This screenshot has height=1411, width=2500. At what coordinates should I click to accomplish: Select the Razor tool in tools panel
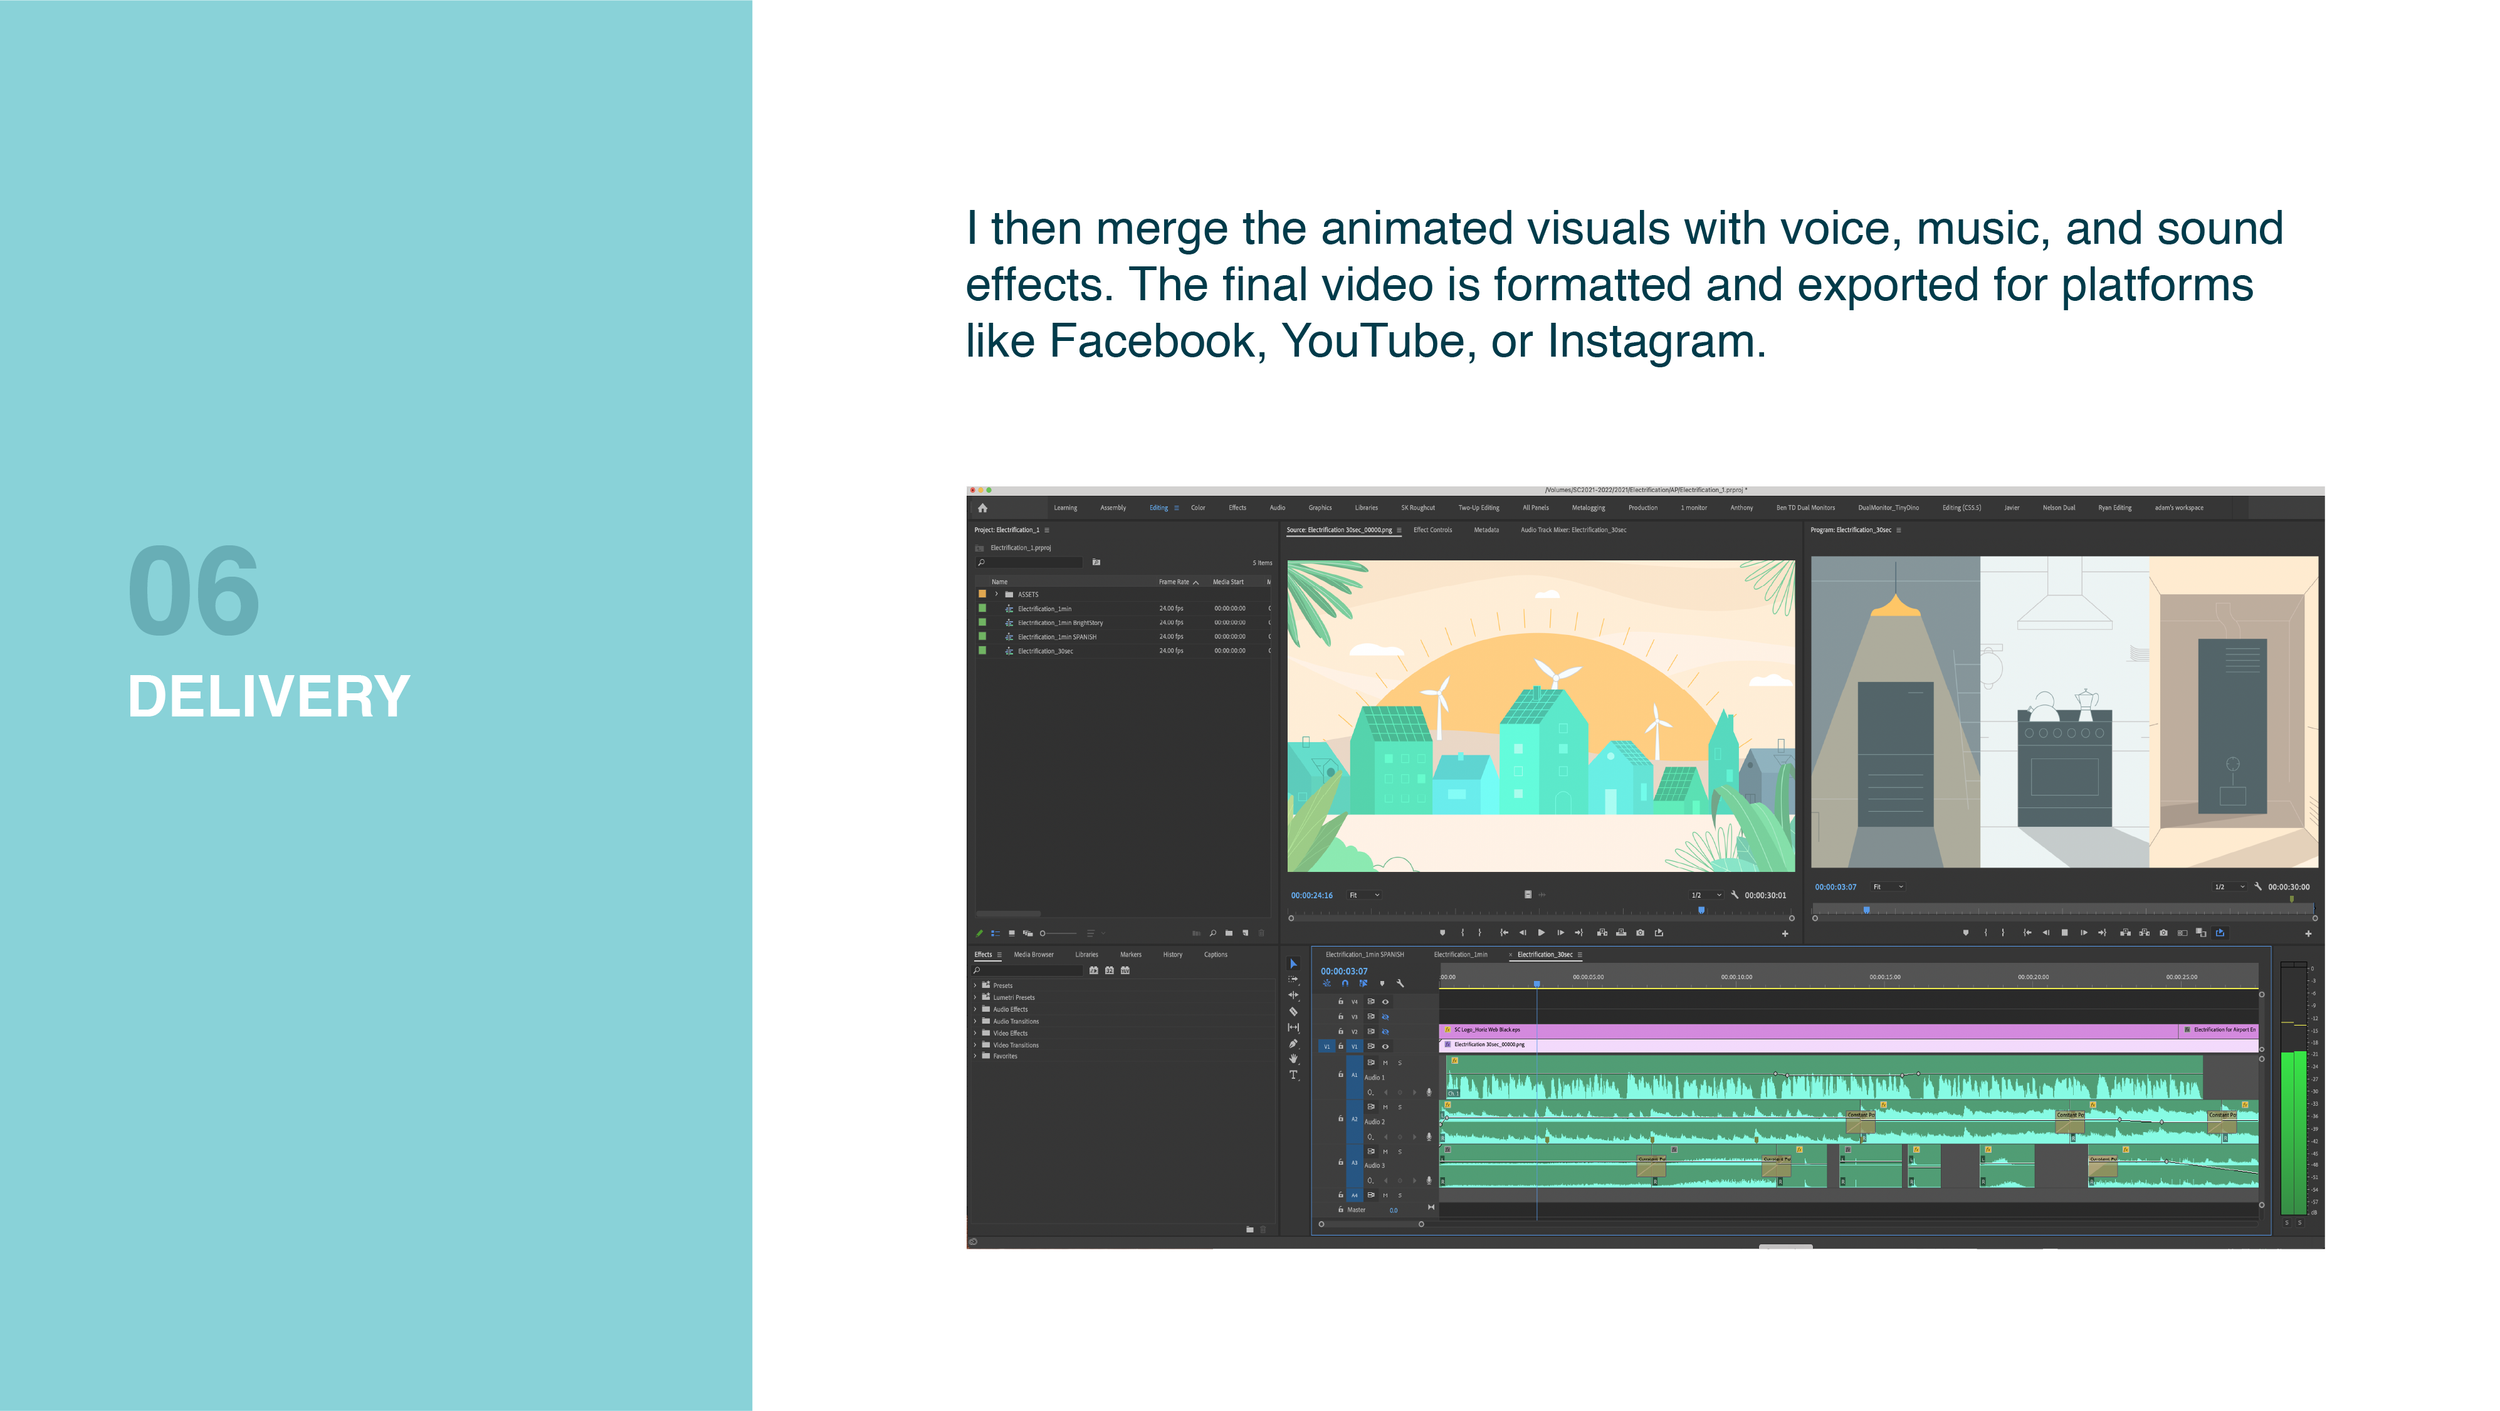click(x=1293, y=1011)
